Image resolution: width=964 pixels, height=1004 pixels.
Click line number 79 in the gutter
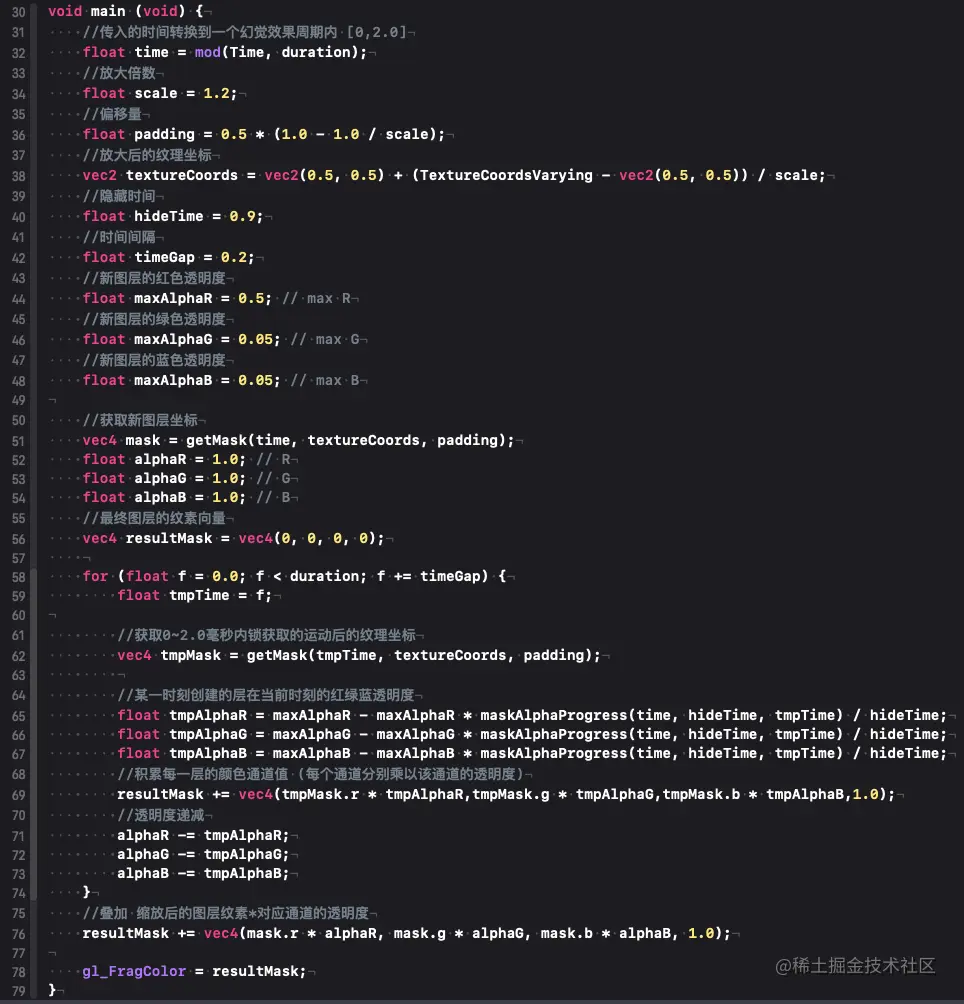pyautogui.click(x=19, y=991)
